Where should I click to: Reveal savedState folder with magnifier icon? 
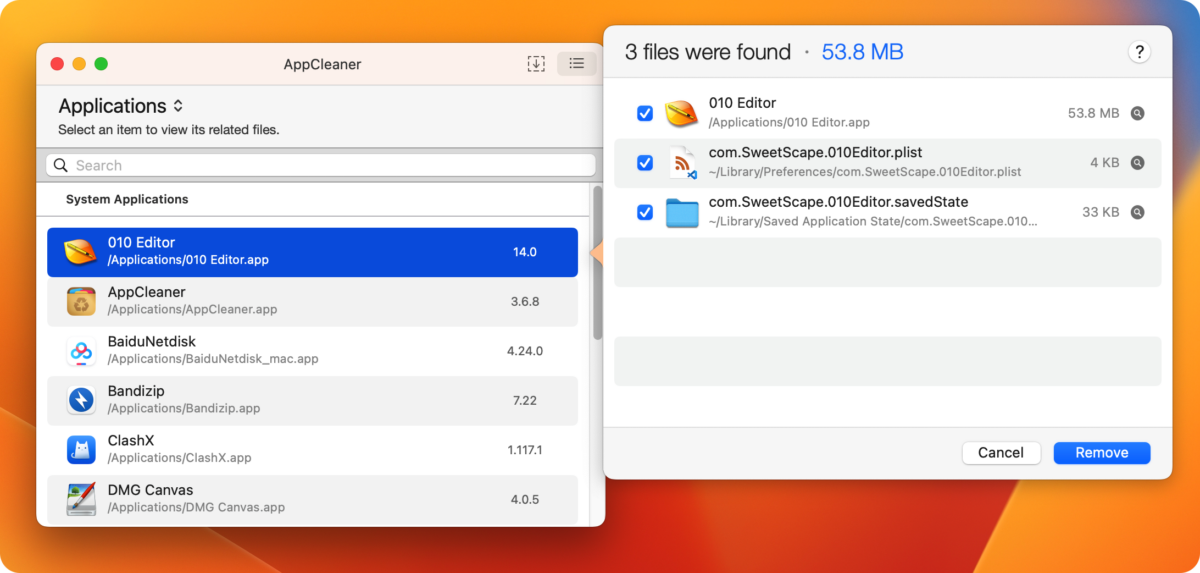pos(1137,212)
